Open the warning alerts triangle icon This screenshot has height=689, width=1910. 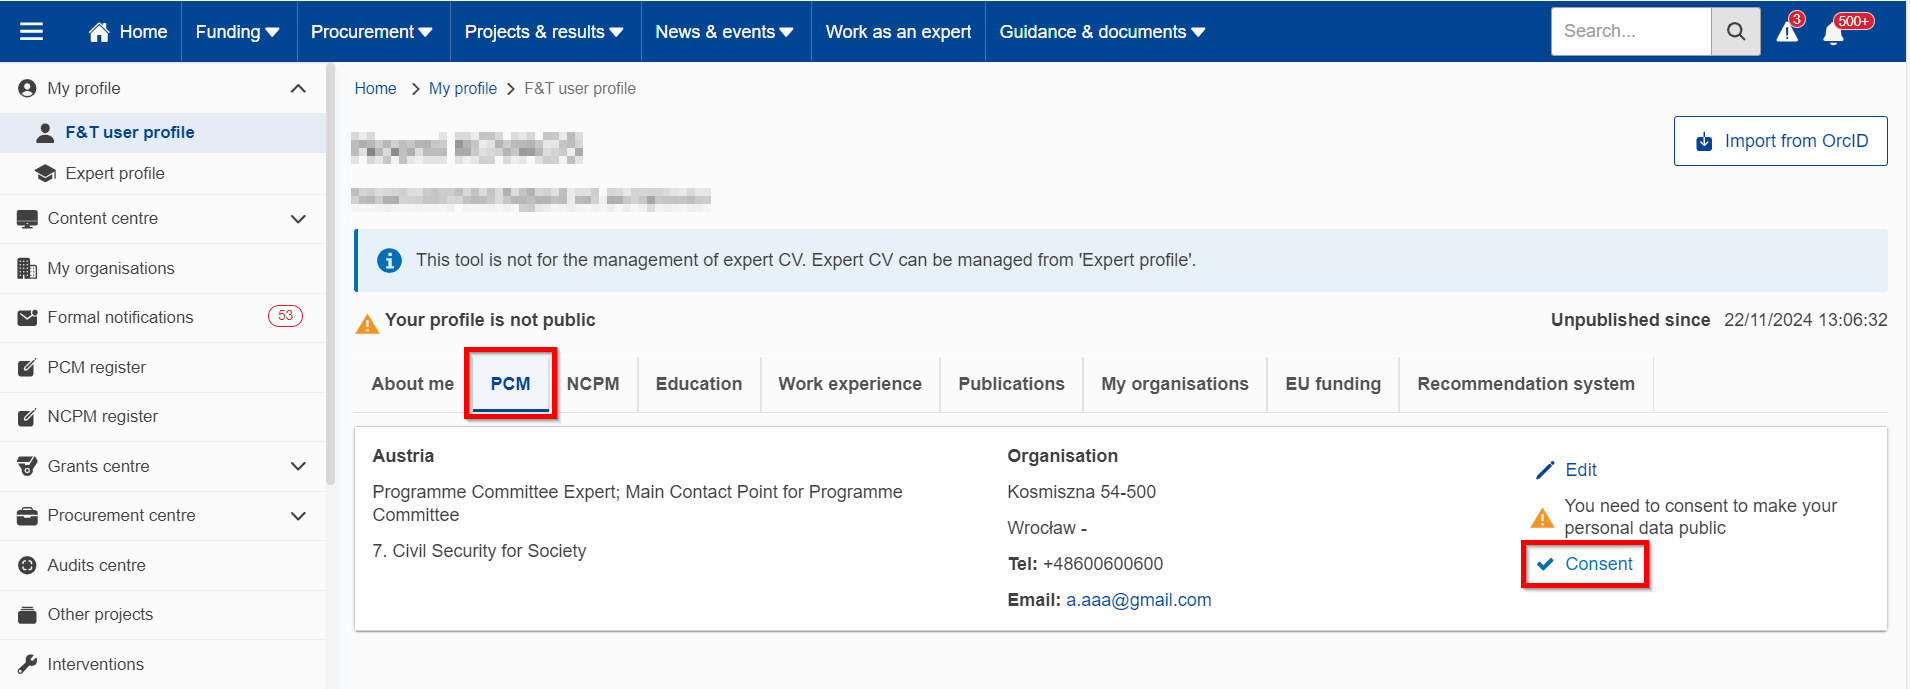pos(1787,32)
